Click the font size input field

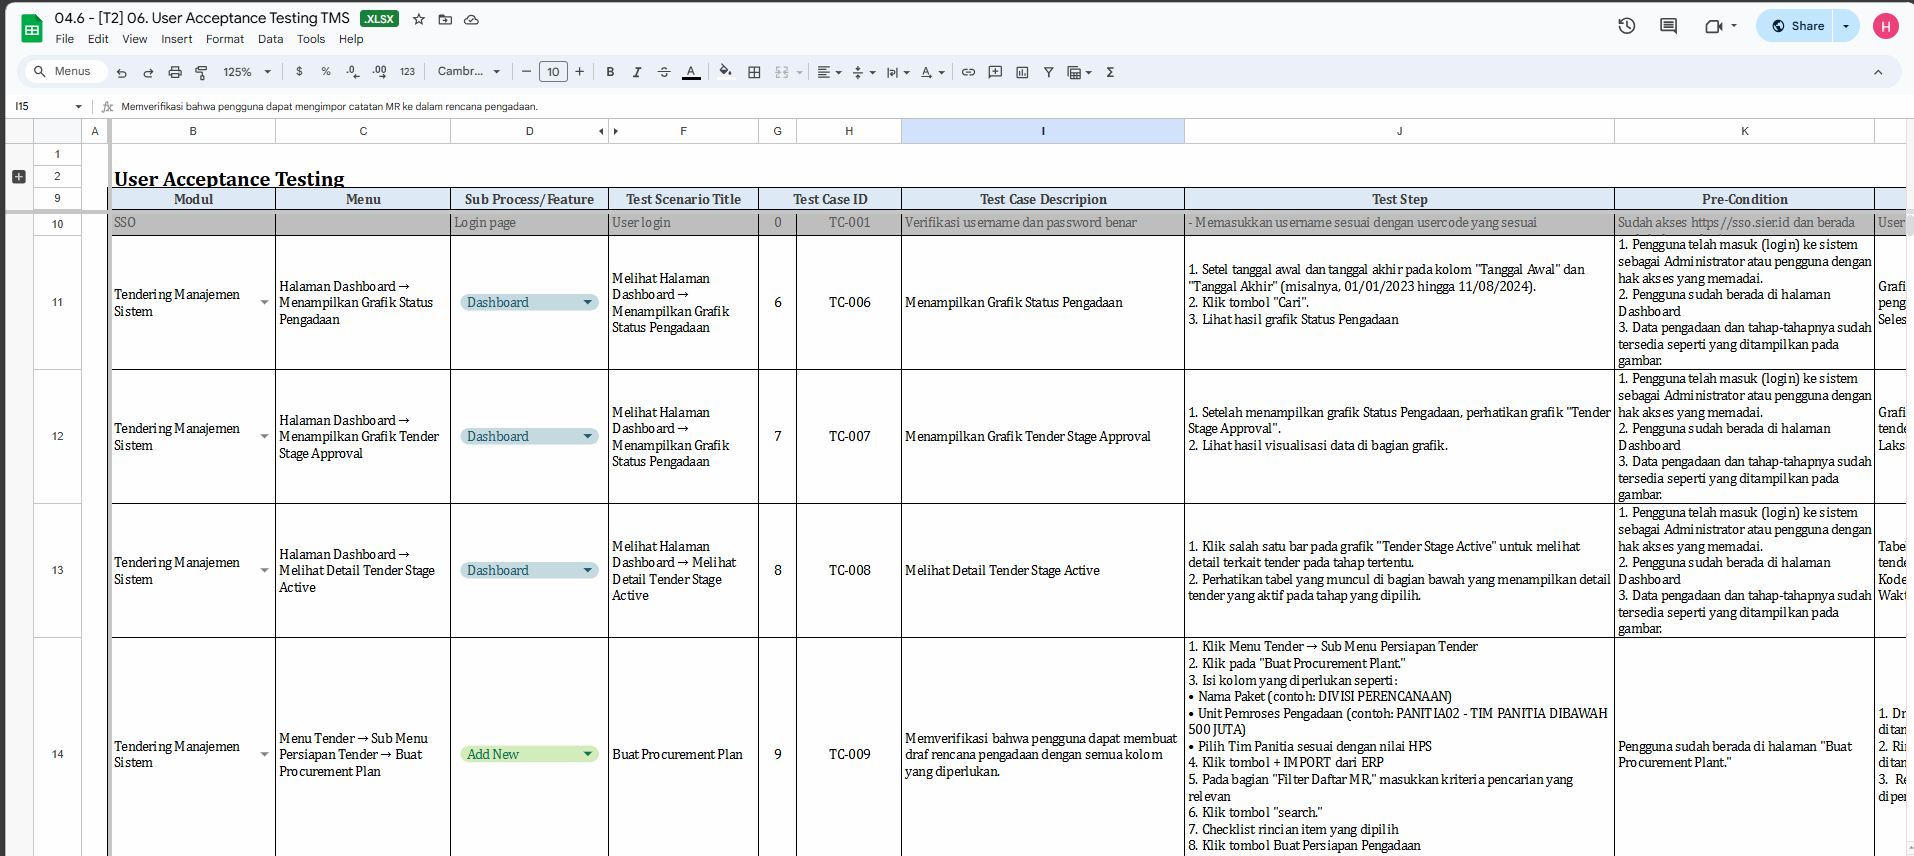[553, 72]
